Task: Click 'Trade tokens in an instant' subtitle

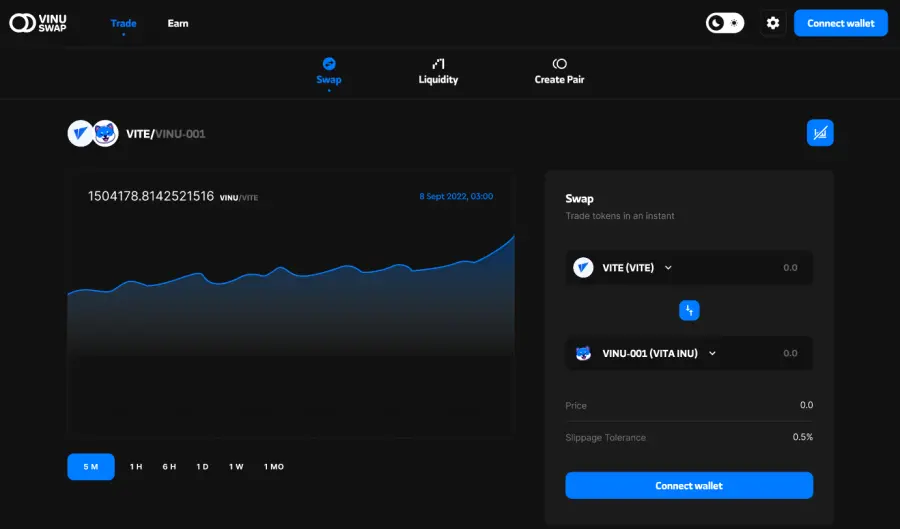Action: tap(620, 216)
